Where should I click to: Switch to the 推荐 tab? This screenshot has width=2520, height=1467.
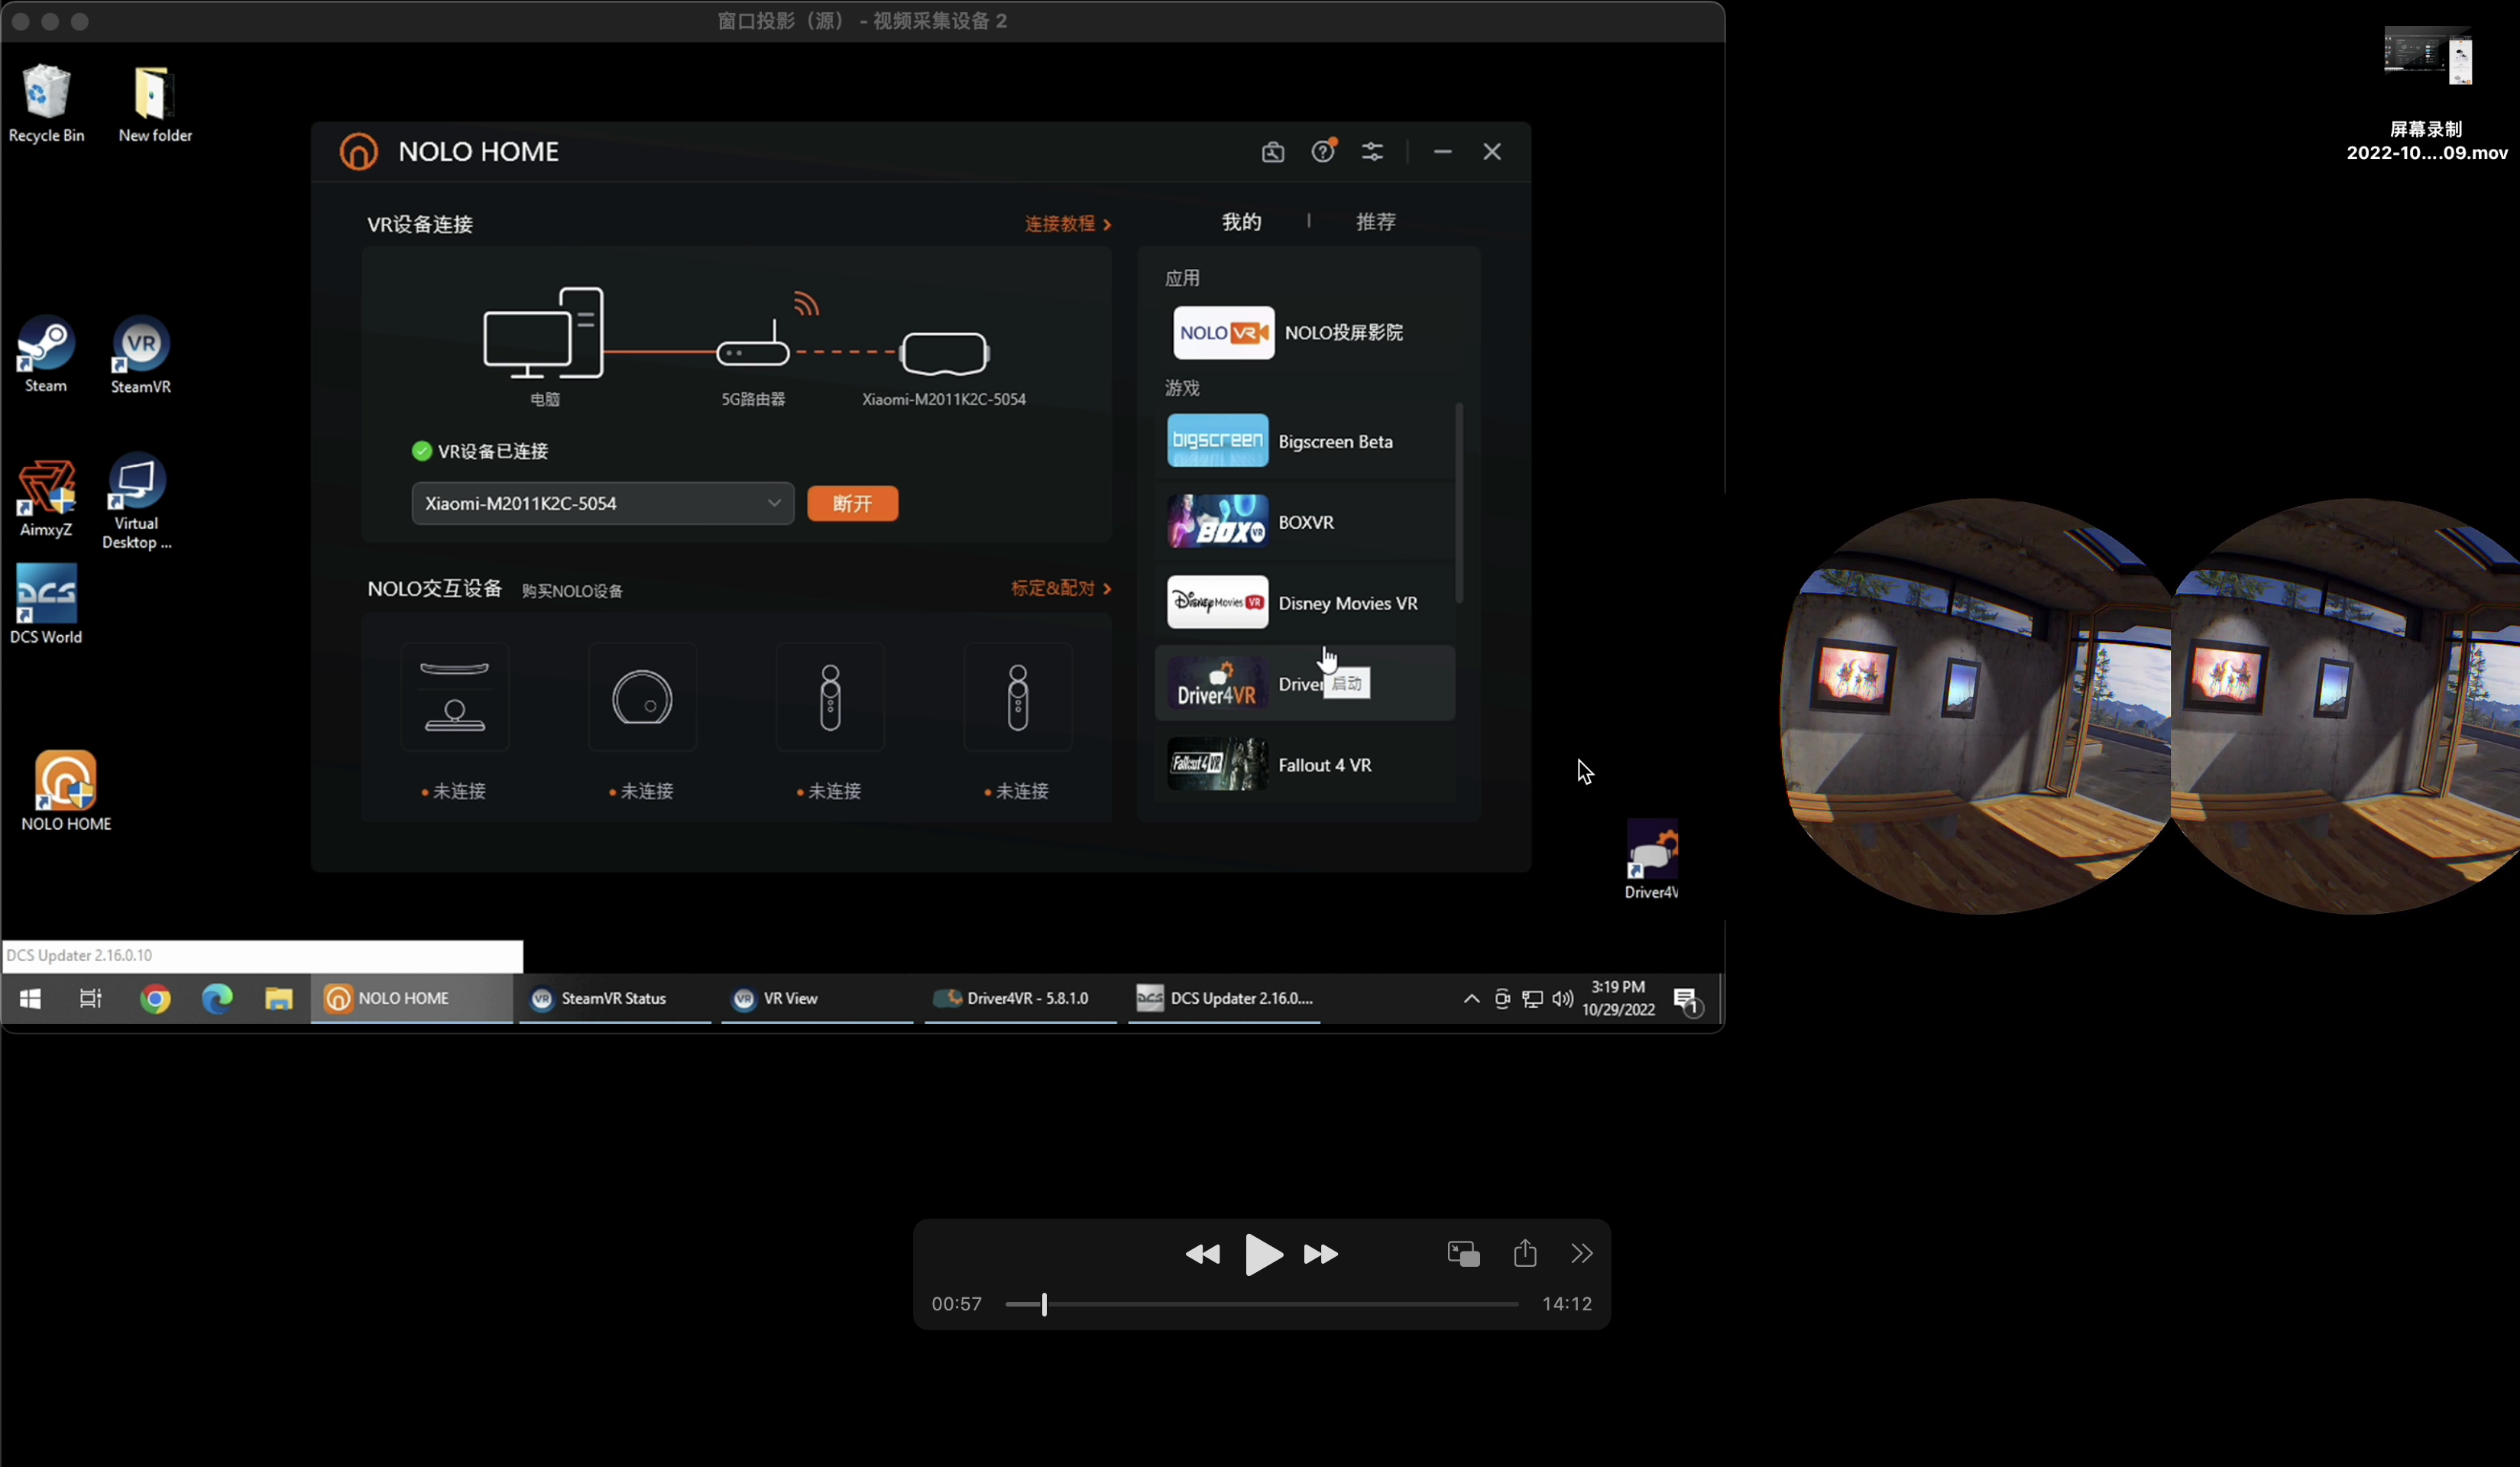coord(1375,222)
